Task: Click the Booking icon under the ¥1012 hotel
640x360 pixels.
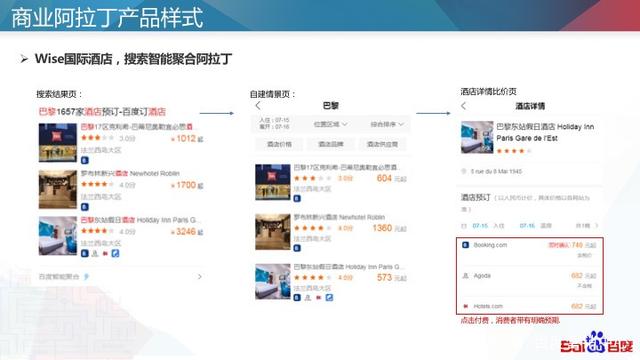Action: 84,160
